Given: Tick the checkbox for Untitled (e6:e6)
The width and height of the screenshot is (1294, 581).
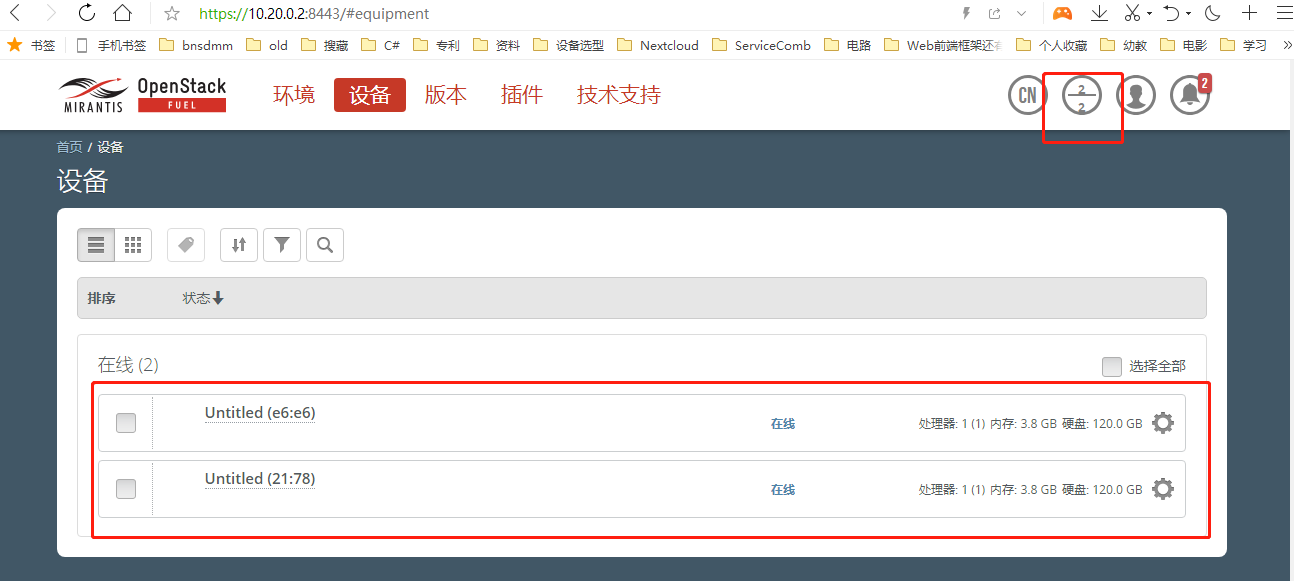Looking at the screenshot, I should [x=125, y=422].
